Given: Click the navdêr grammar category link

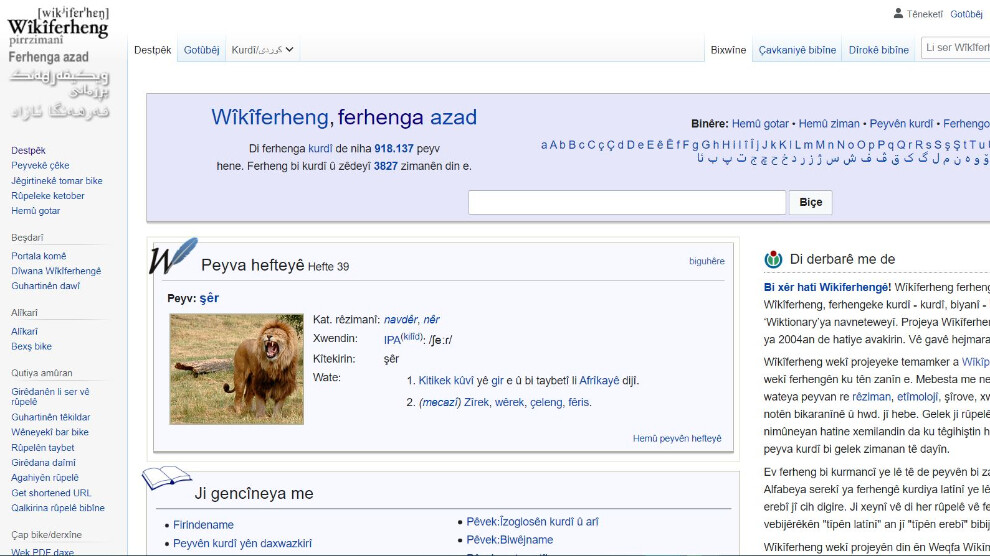Looking at the screenshot, I should (400, 319).
